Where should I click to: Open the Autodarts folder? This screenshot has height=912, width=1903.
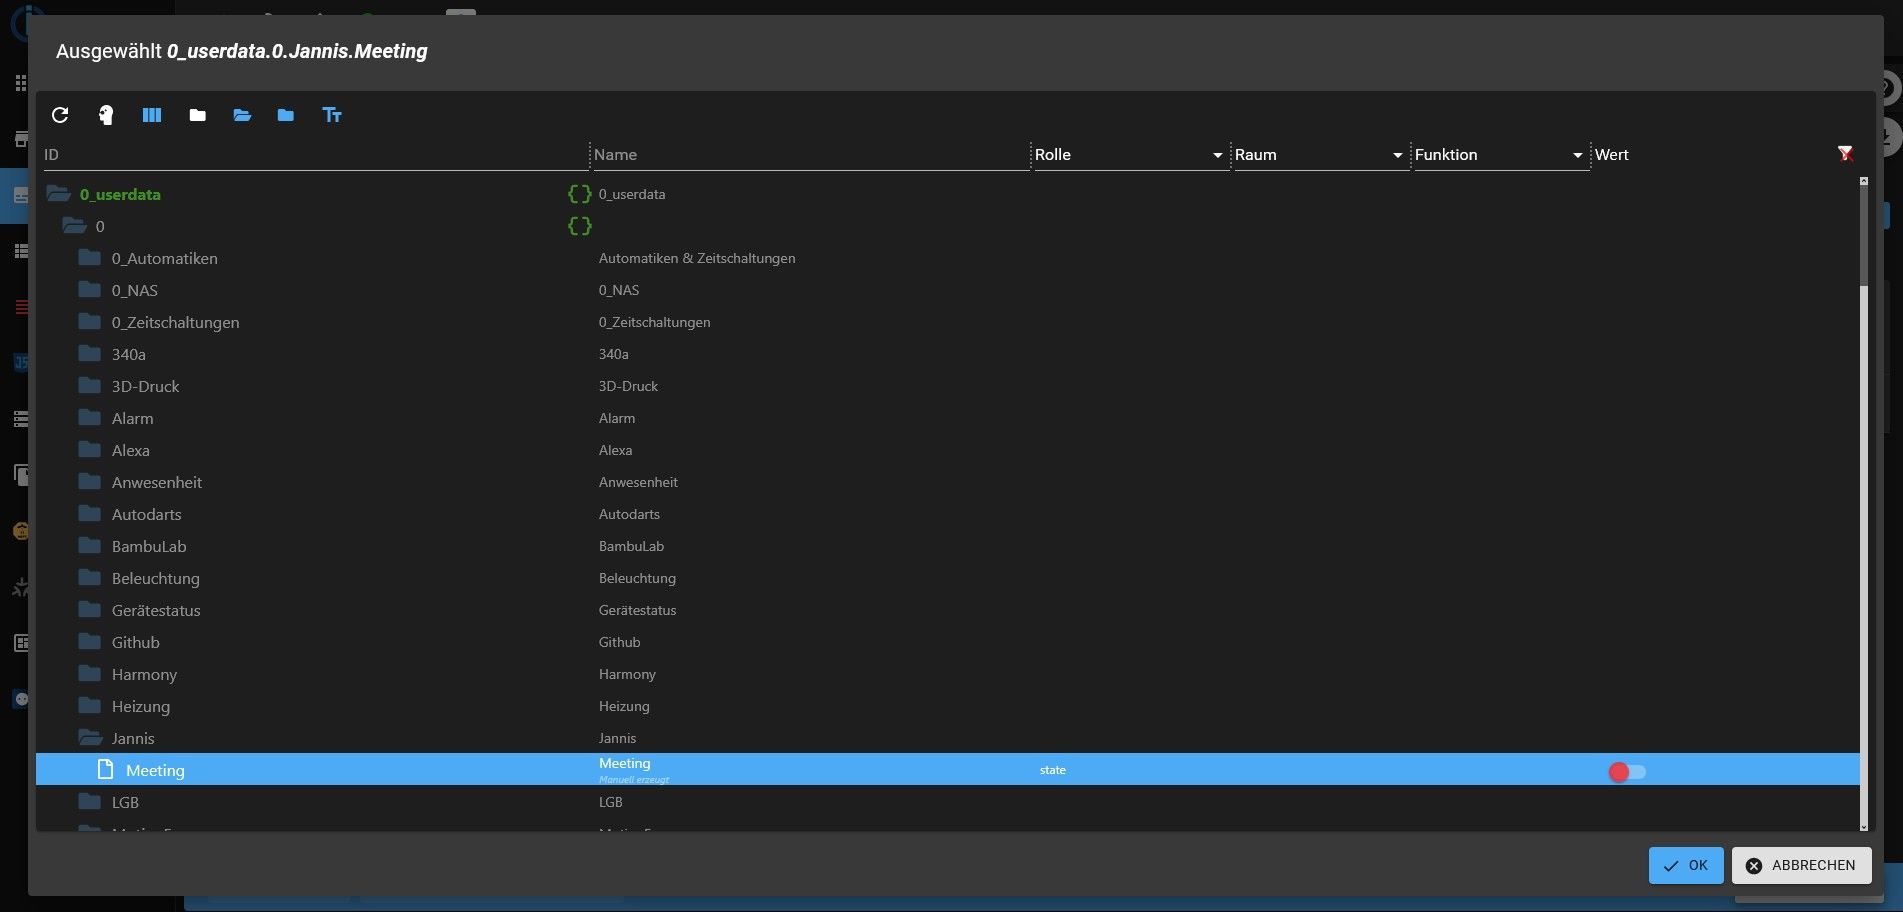point(90,514)
